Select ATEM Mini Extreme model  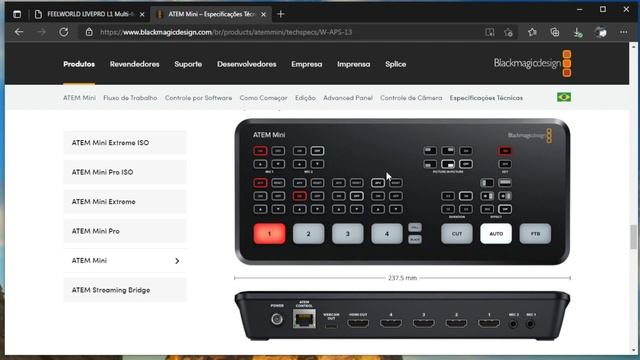click(124, 202)
